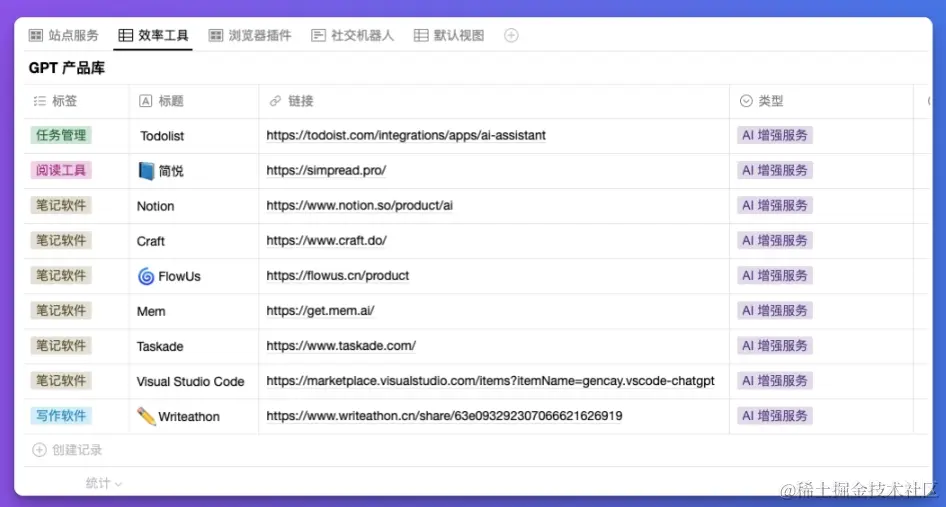Click the FlowUs title text
The image size is (946, 507).
179,276
